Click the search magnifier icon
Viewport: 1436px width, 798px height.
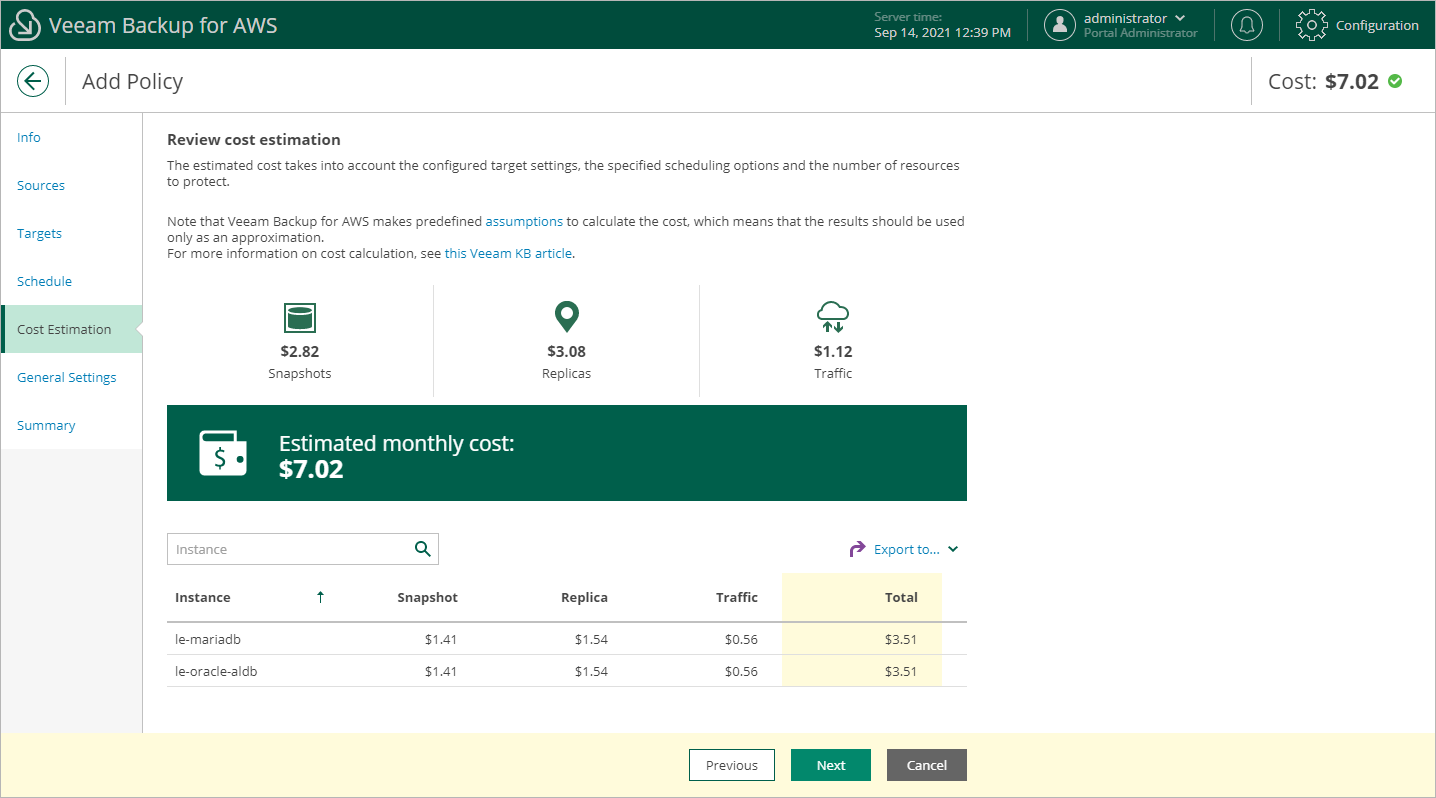(x=423, y=549)
